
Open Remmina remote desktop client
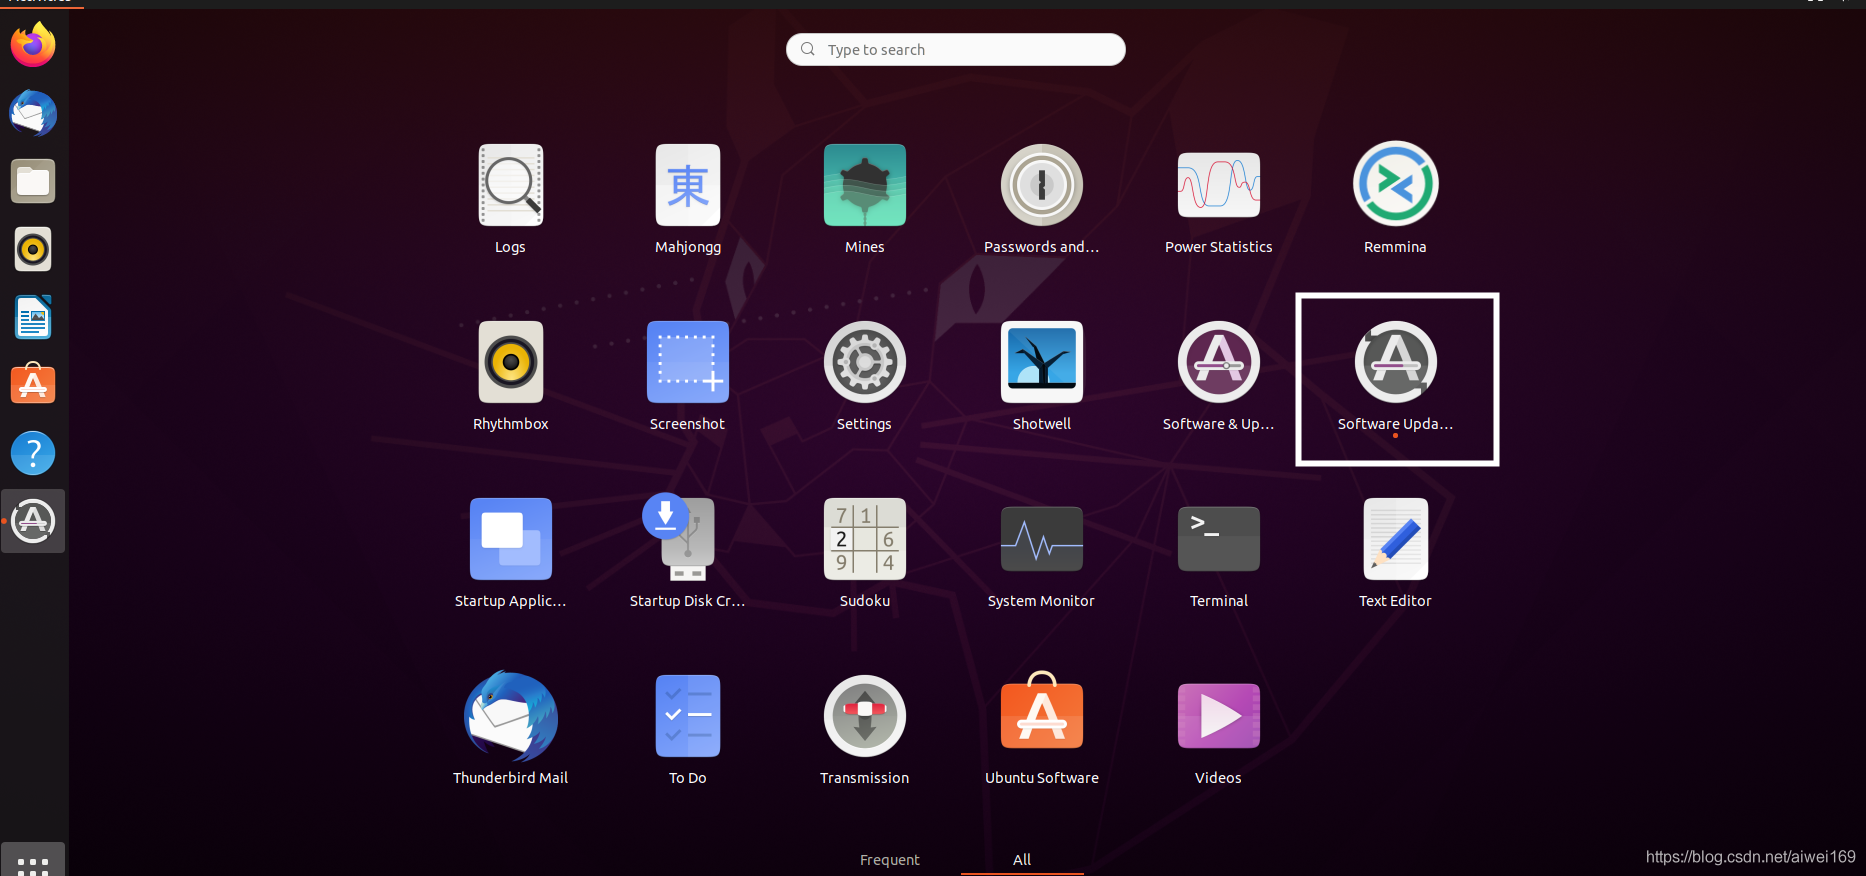1396,184
